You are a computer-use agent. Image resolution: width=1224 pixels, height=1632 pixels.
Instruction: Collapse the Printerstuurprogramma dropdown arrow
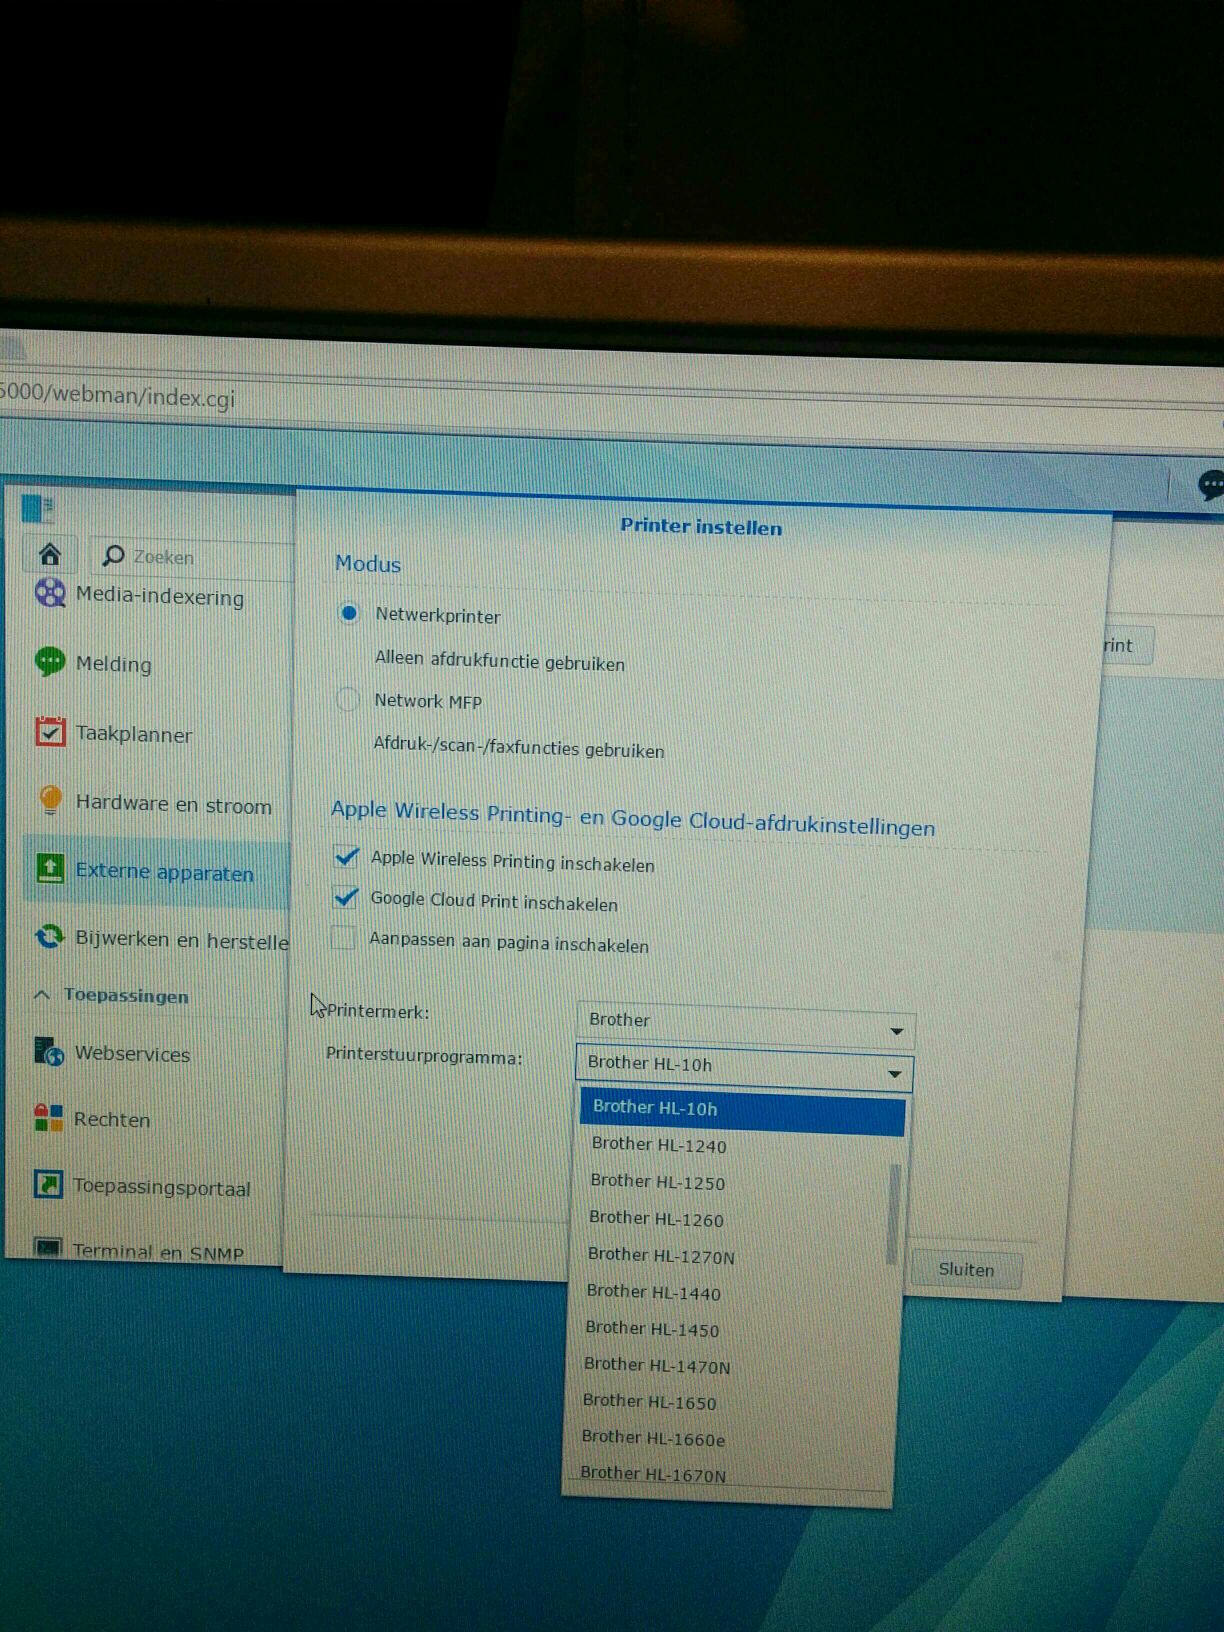pyautogui.click(x=894, y=1074)
